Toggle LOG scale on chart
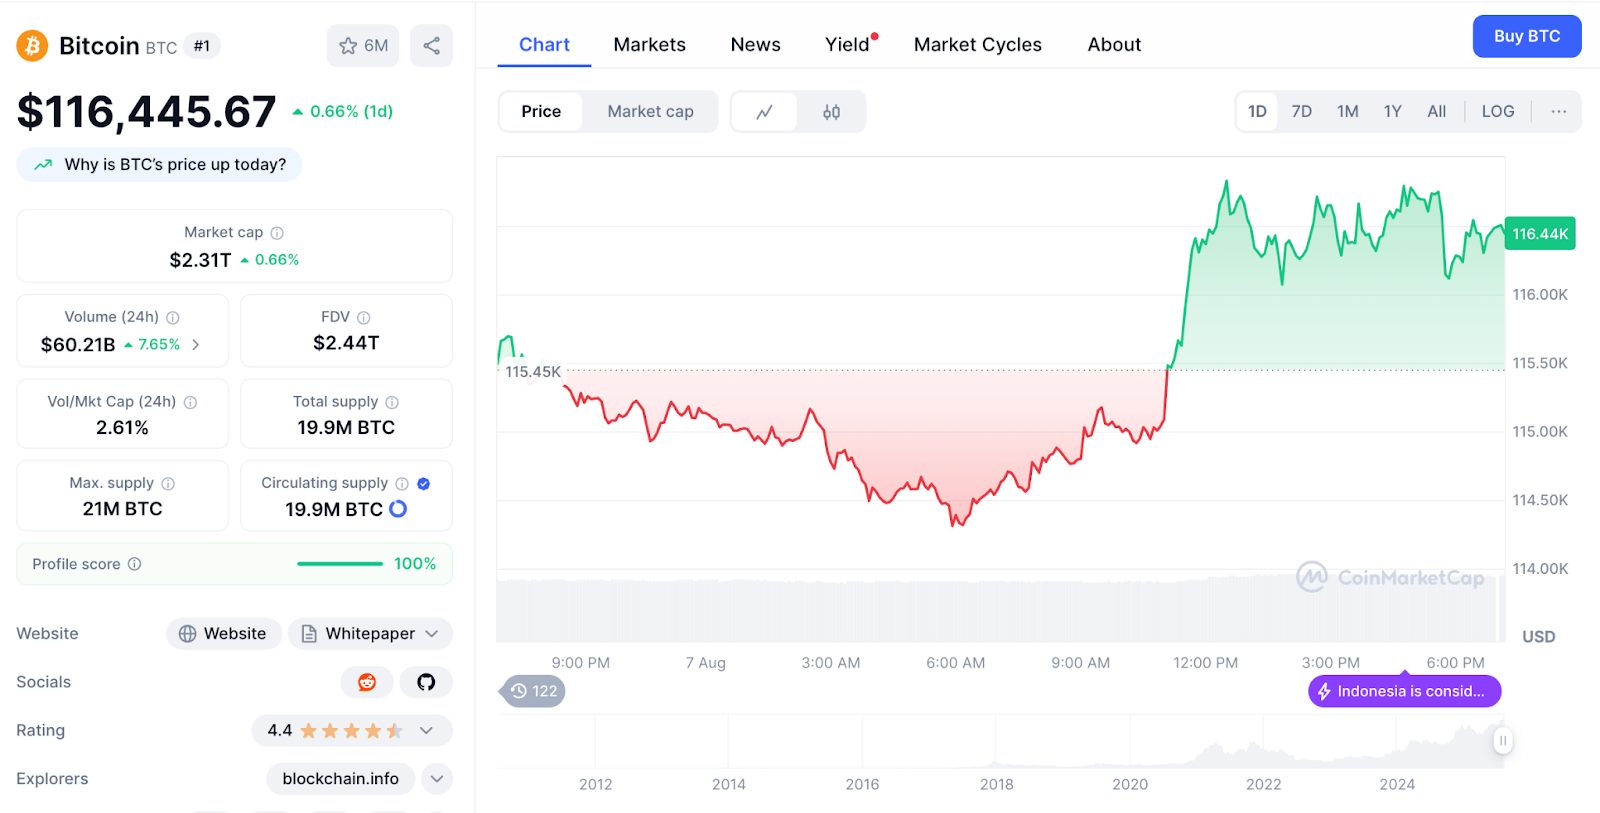This screenshot has width=1600, height=813. tap(1497, 111)
